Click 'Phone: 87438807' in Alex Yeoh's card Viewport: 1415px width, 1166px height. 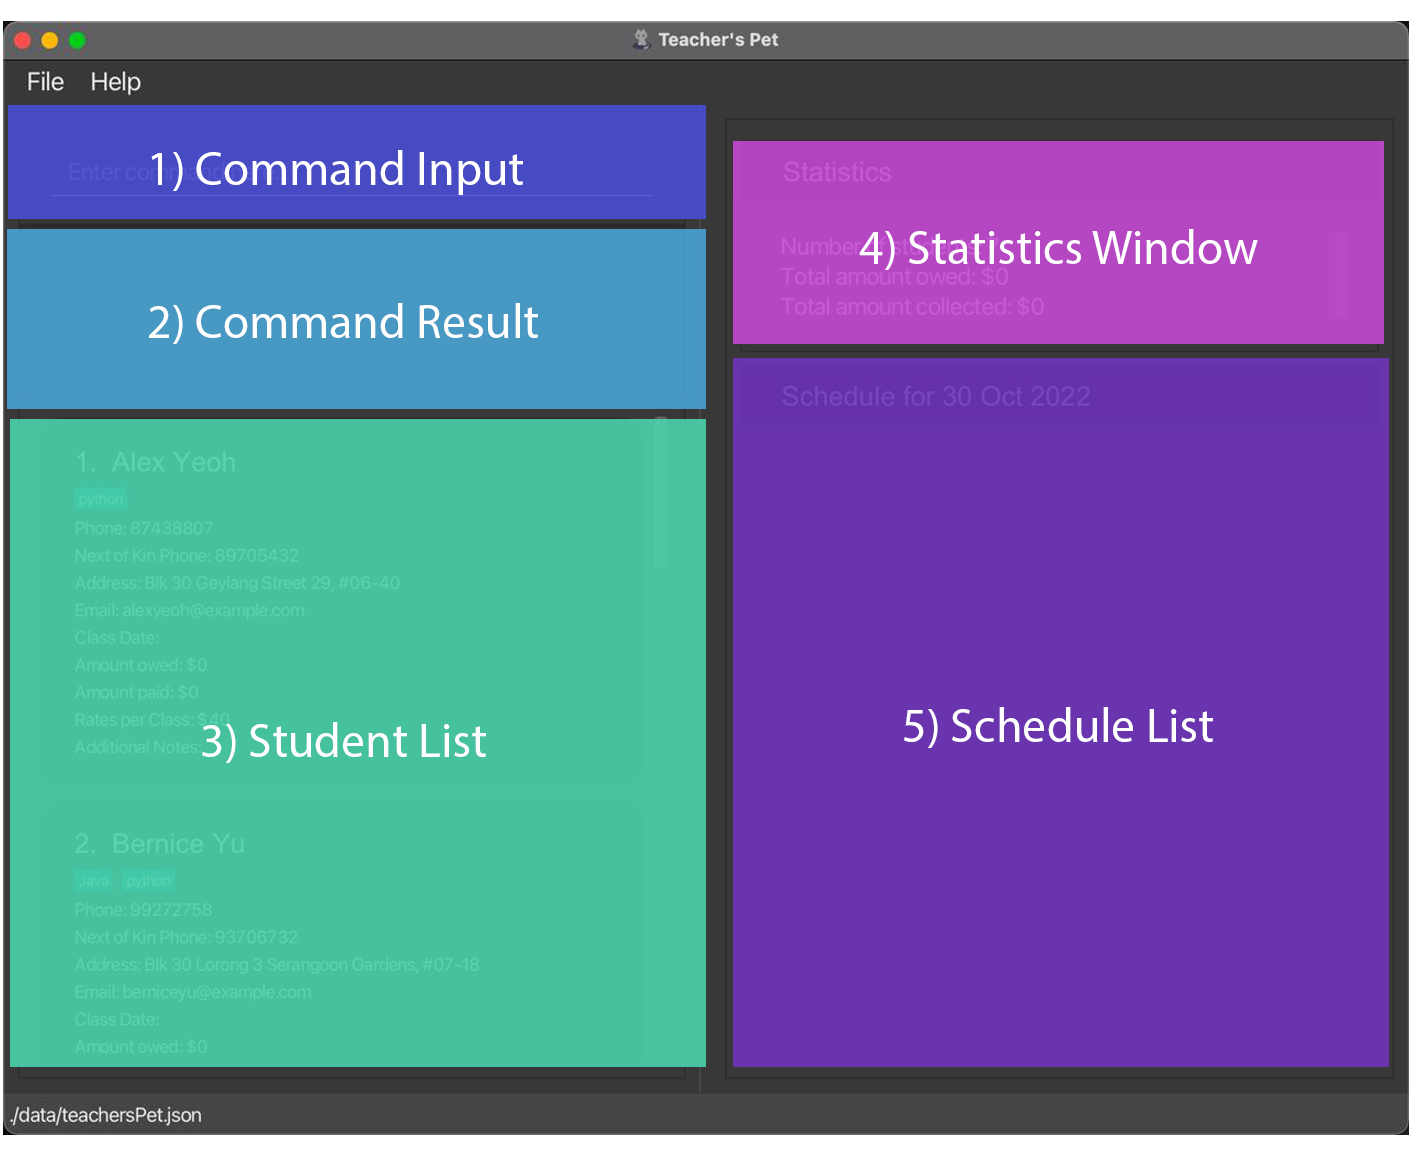click(x=144, y=528)
